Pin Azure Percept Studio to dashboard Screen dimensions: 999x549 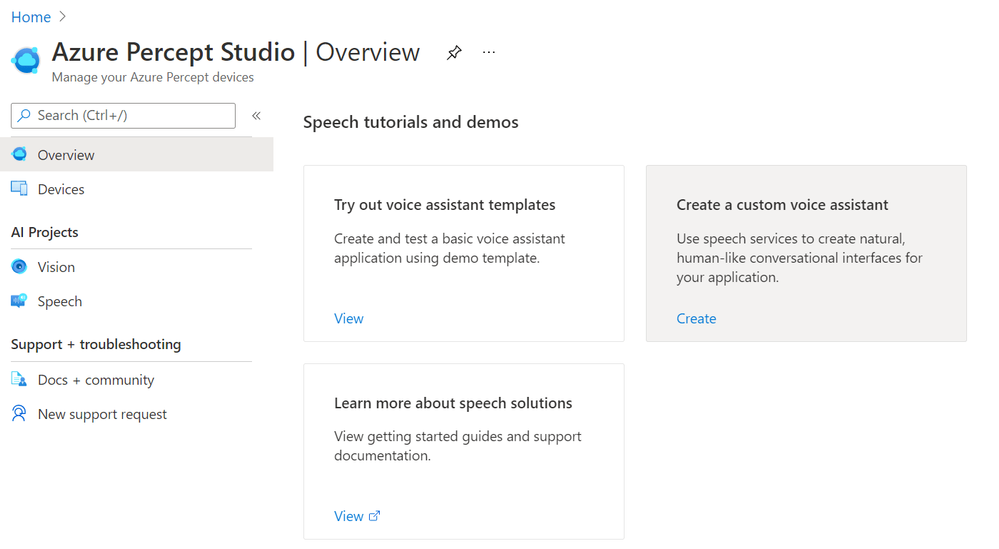point(454,52)
